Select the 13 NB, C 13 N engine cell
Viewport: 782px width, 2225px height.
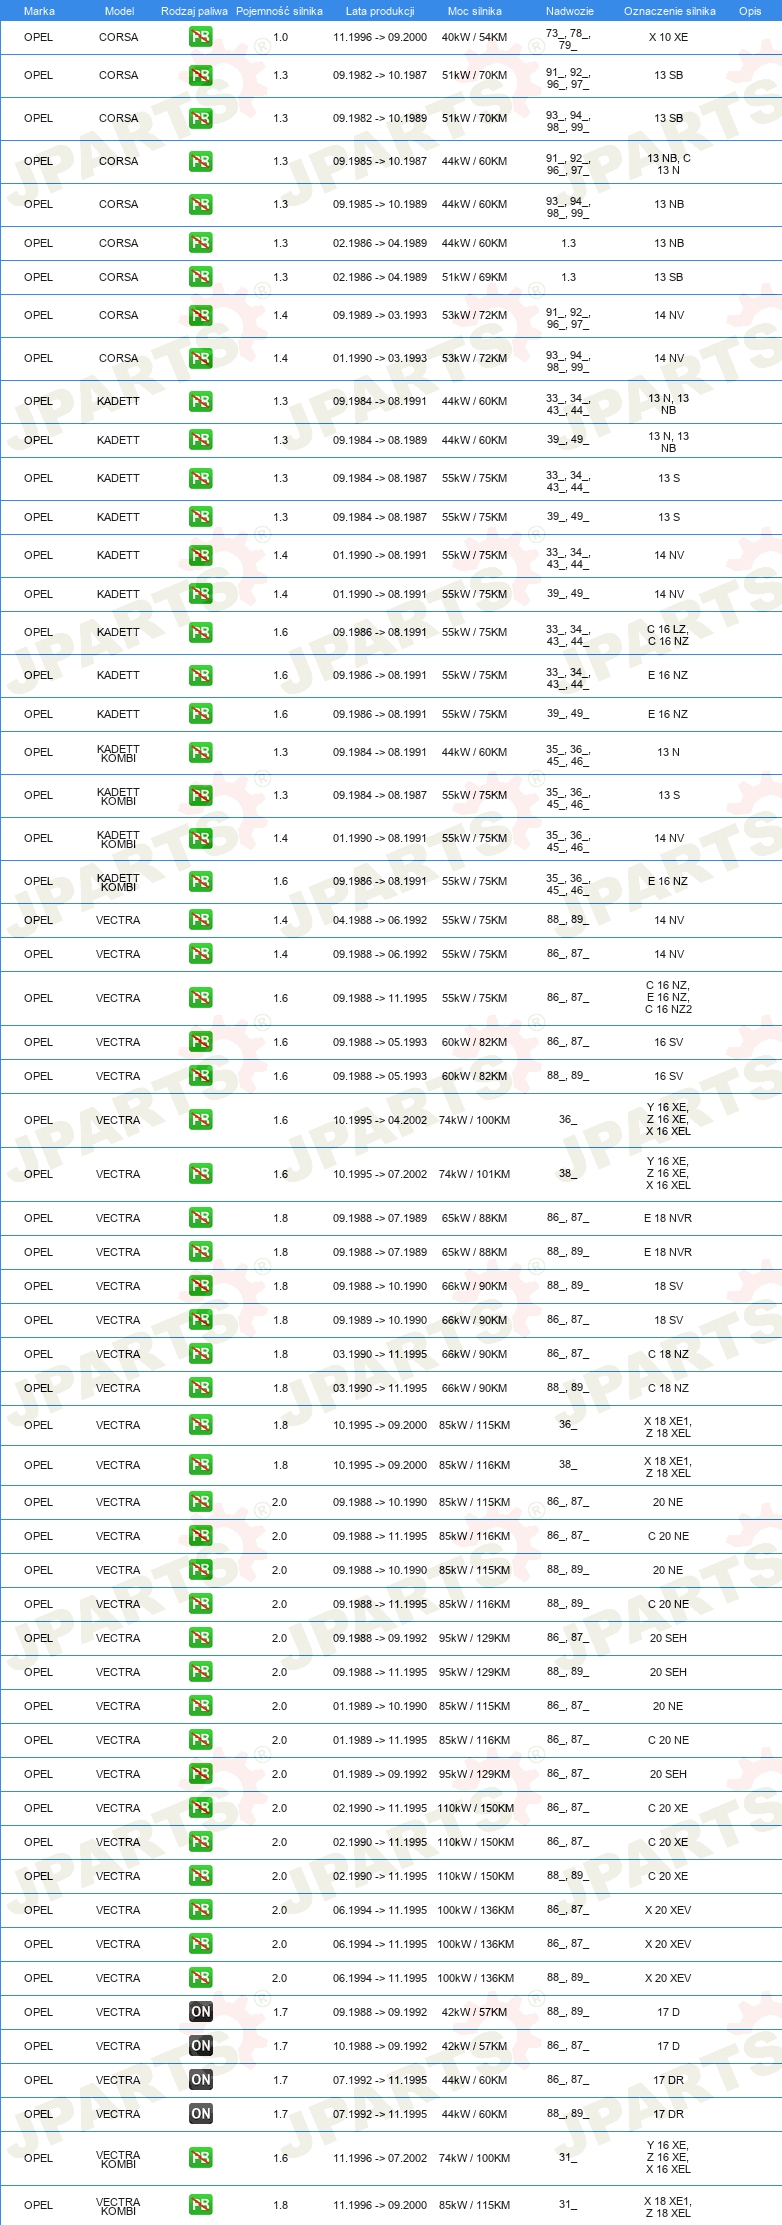[668, 164]
